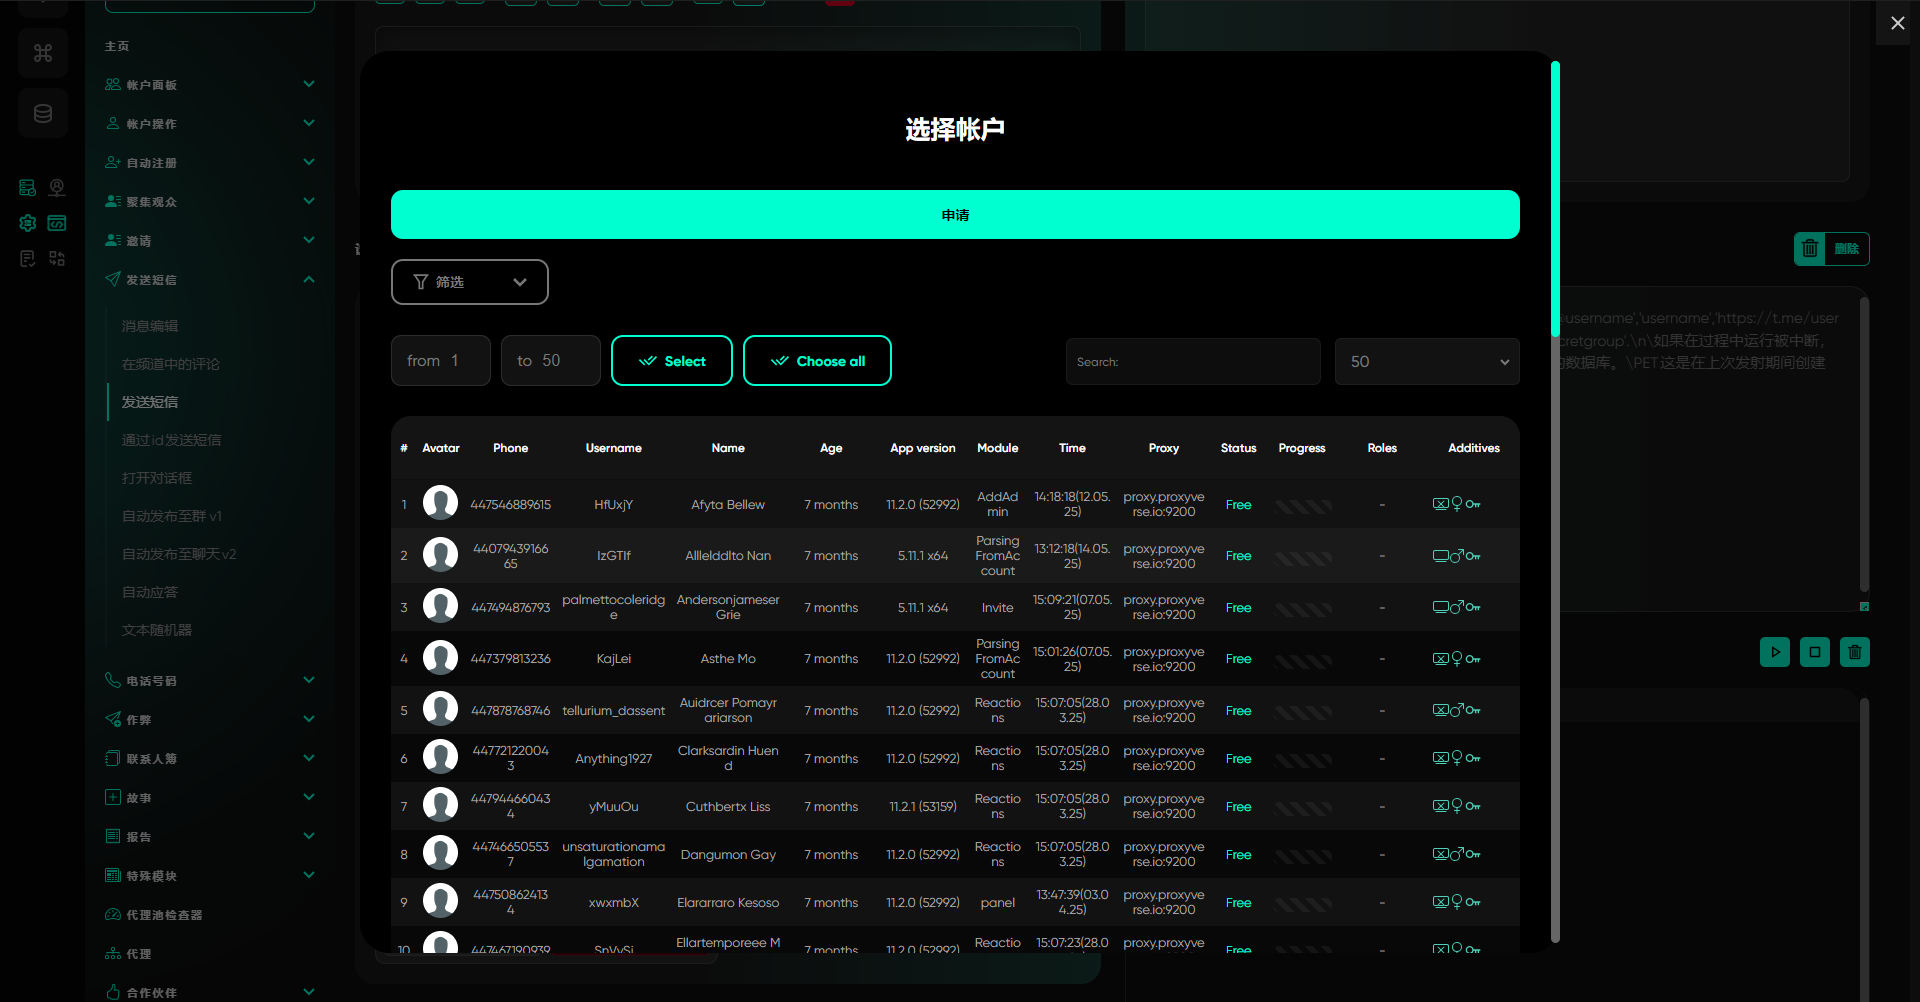Image resolution: width=1920 pixels, height=1002 pixels.
Task: Click avatar of account HfUxjY
Action: [x=440, y=503]
